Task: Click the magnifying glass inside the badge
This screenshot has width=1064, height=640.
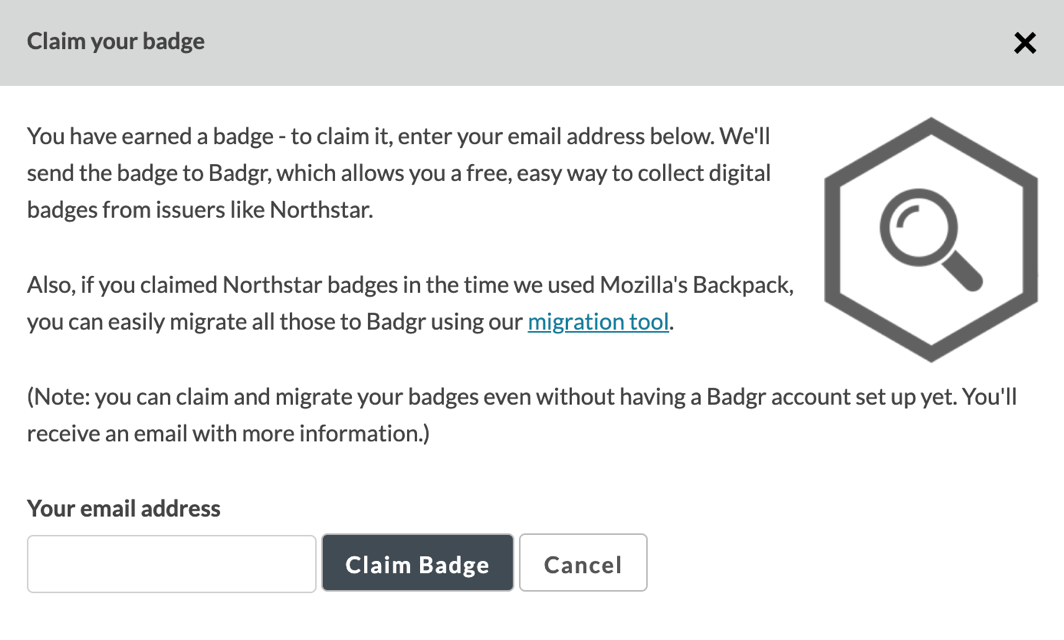Action: (x=930, y=240)
